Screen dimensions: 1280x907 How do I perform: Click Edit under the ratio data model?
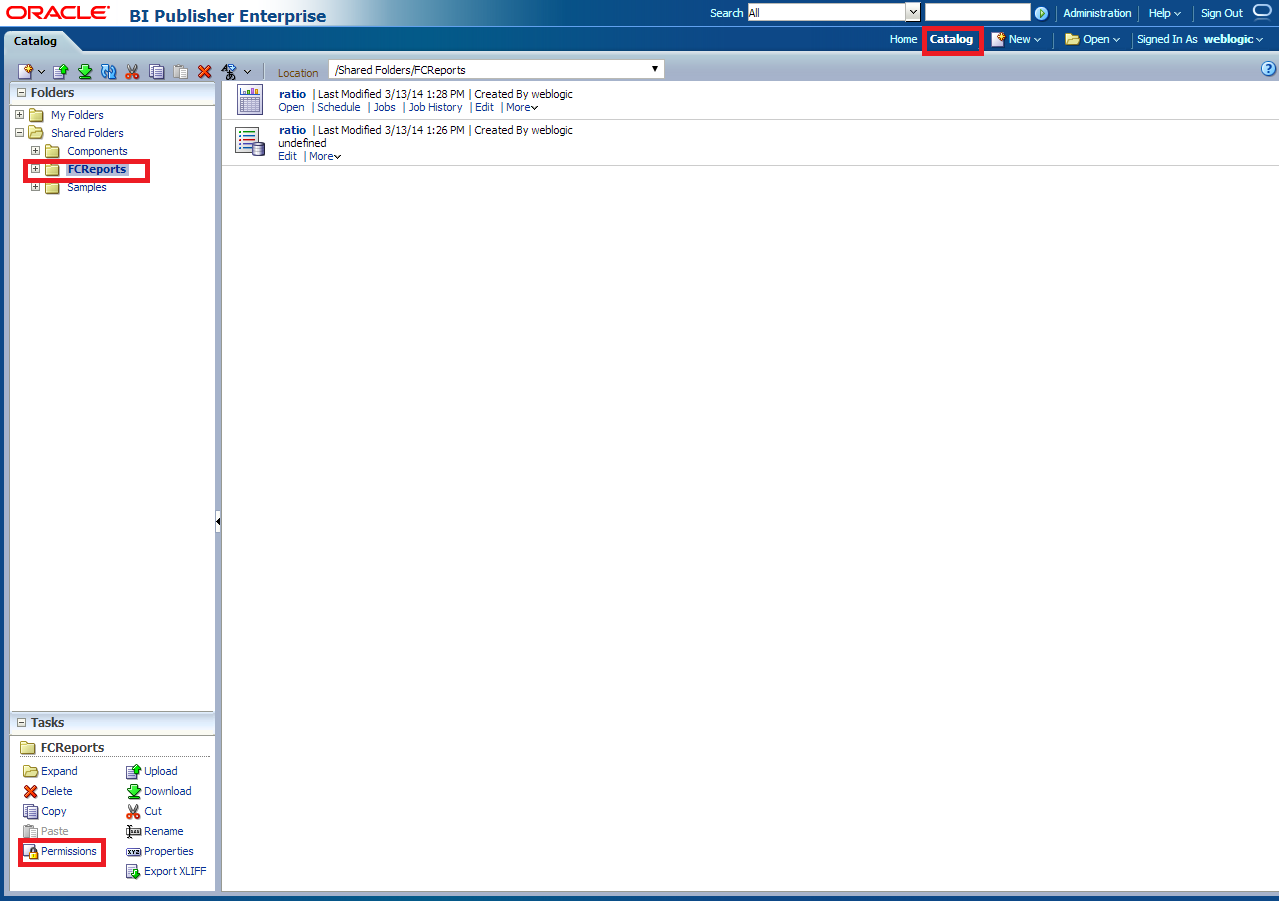[x=287, y=156]
